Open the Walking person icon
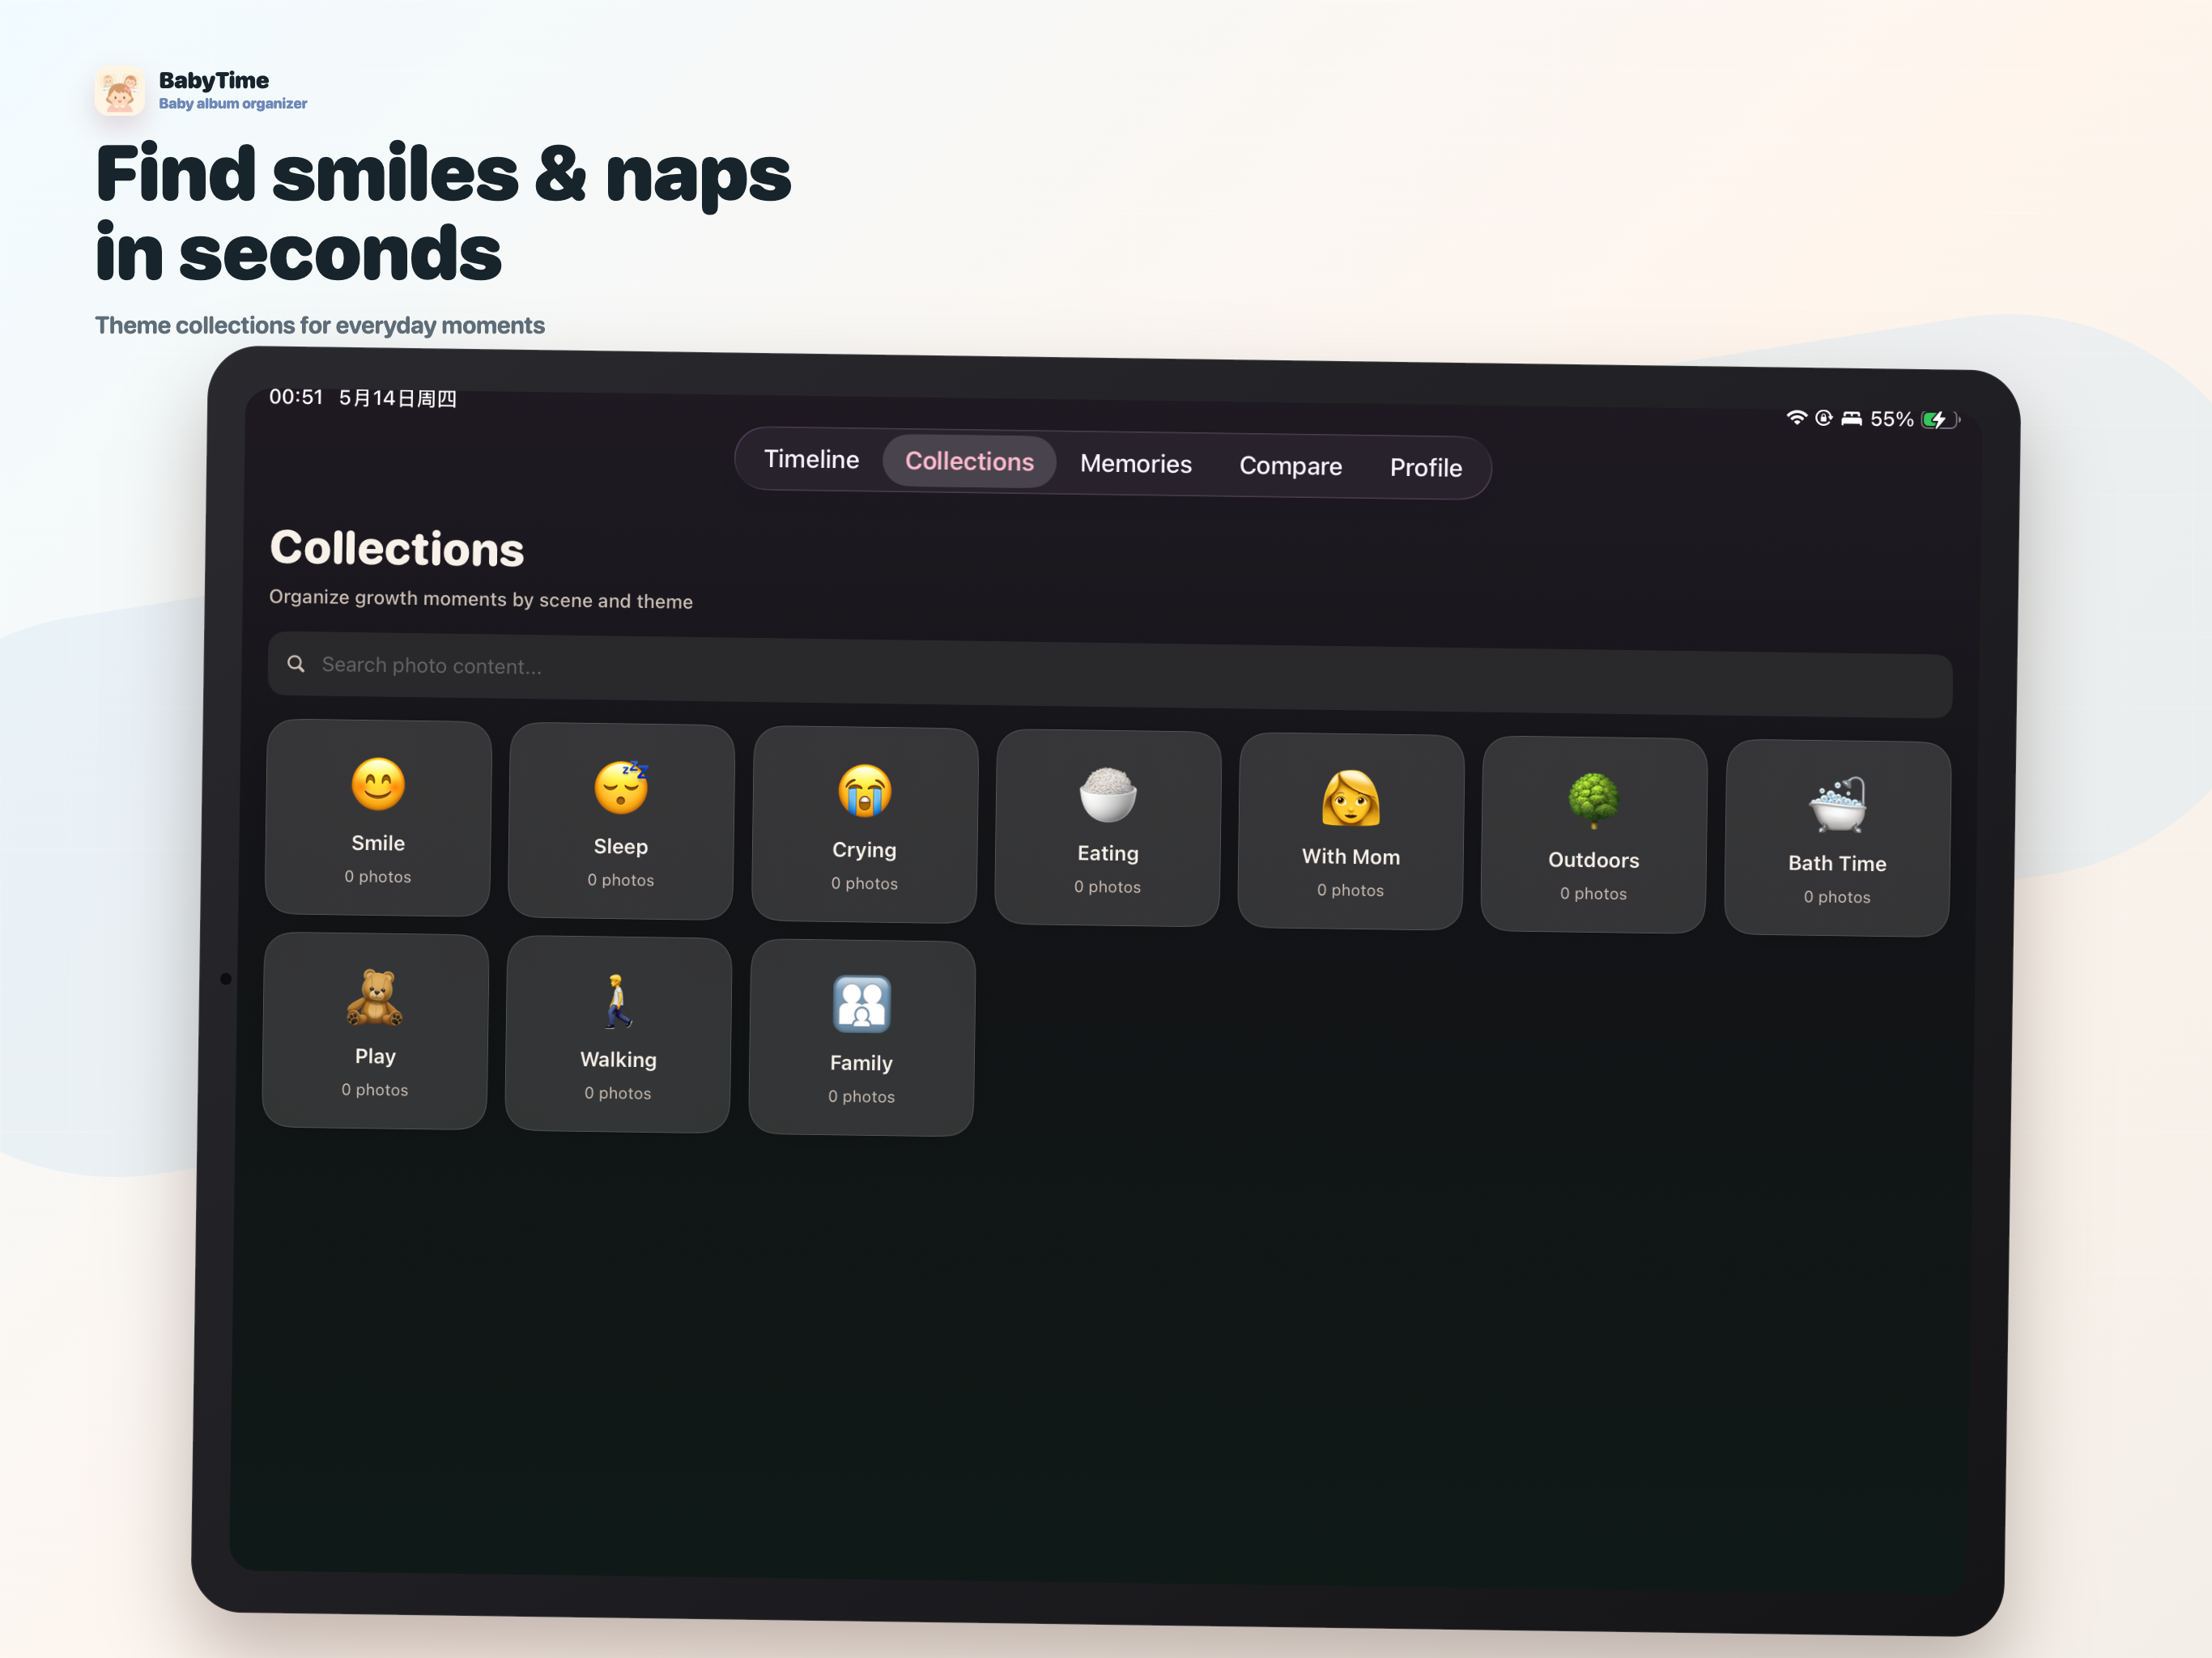 point(618,1001)
